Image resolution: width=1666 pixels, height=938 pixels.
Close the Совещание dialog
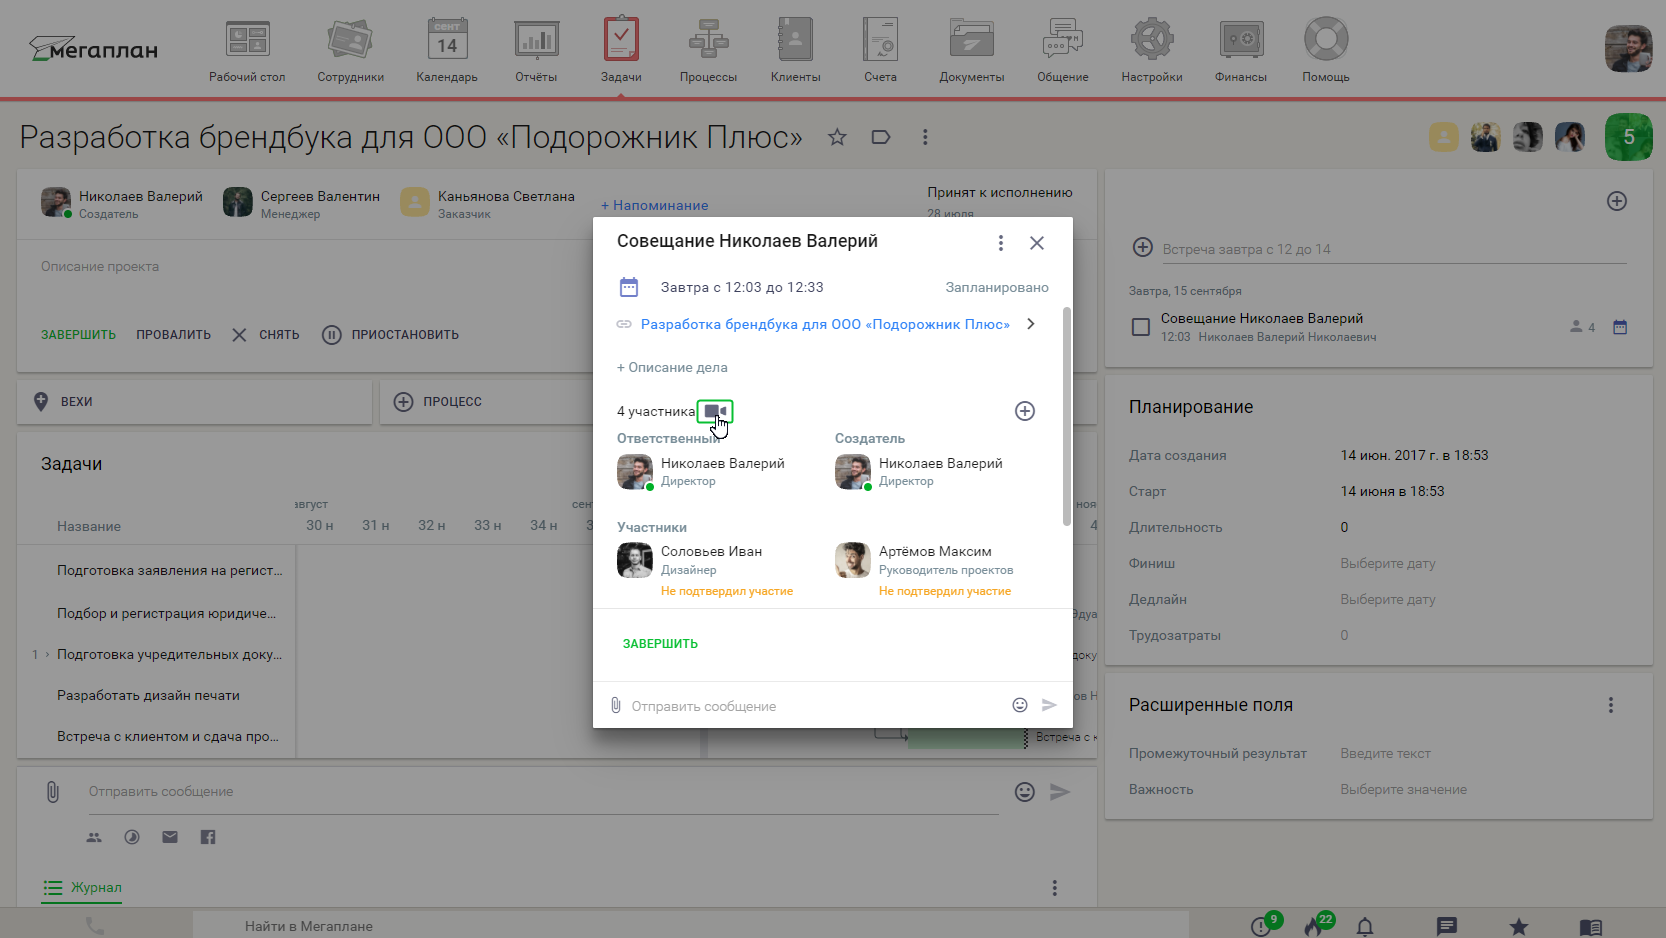(x=1037, y=243)
